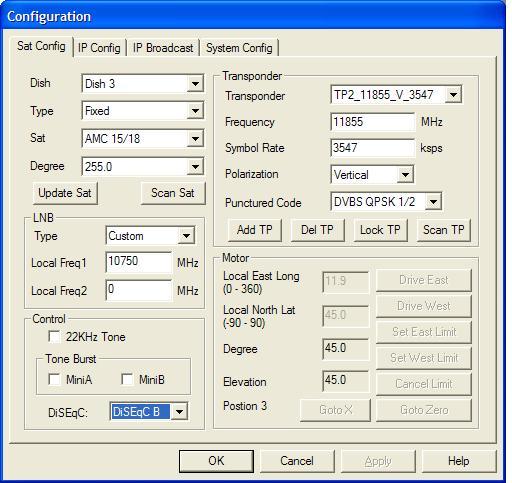Click the Cancel Limit button
Screen dimensions: 512x483
point(424,384)
